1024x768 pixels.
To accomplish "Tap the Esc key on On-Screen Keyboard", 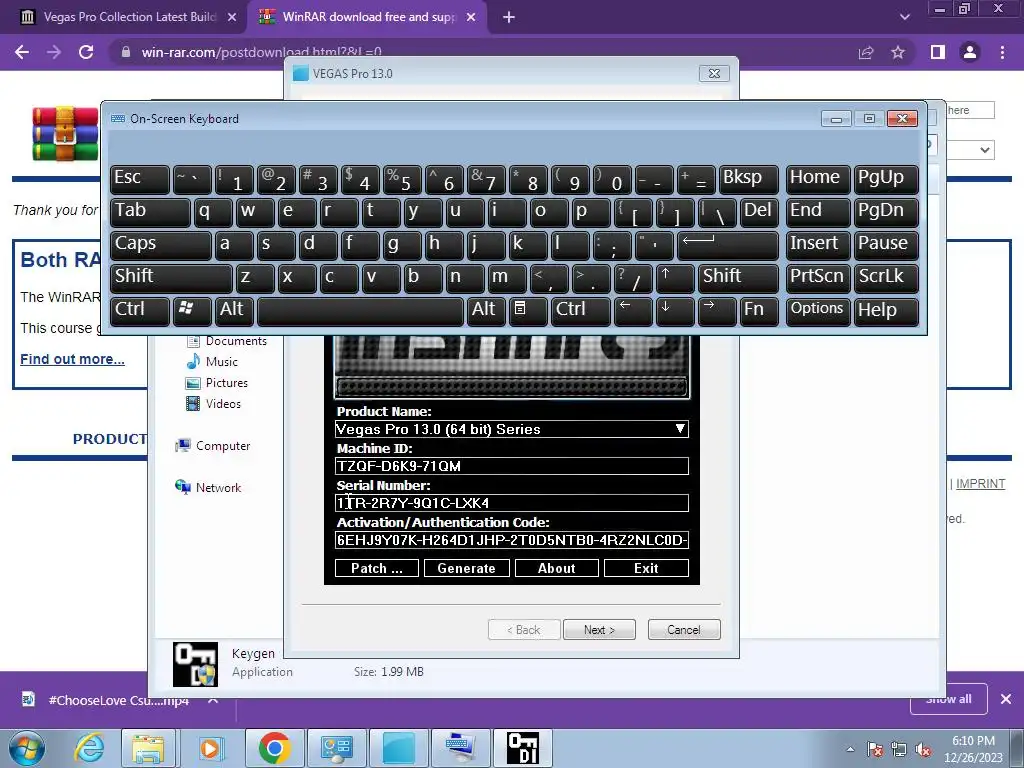I will pos(140,179).
